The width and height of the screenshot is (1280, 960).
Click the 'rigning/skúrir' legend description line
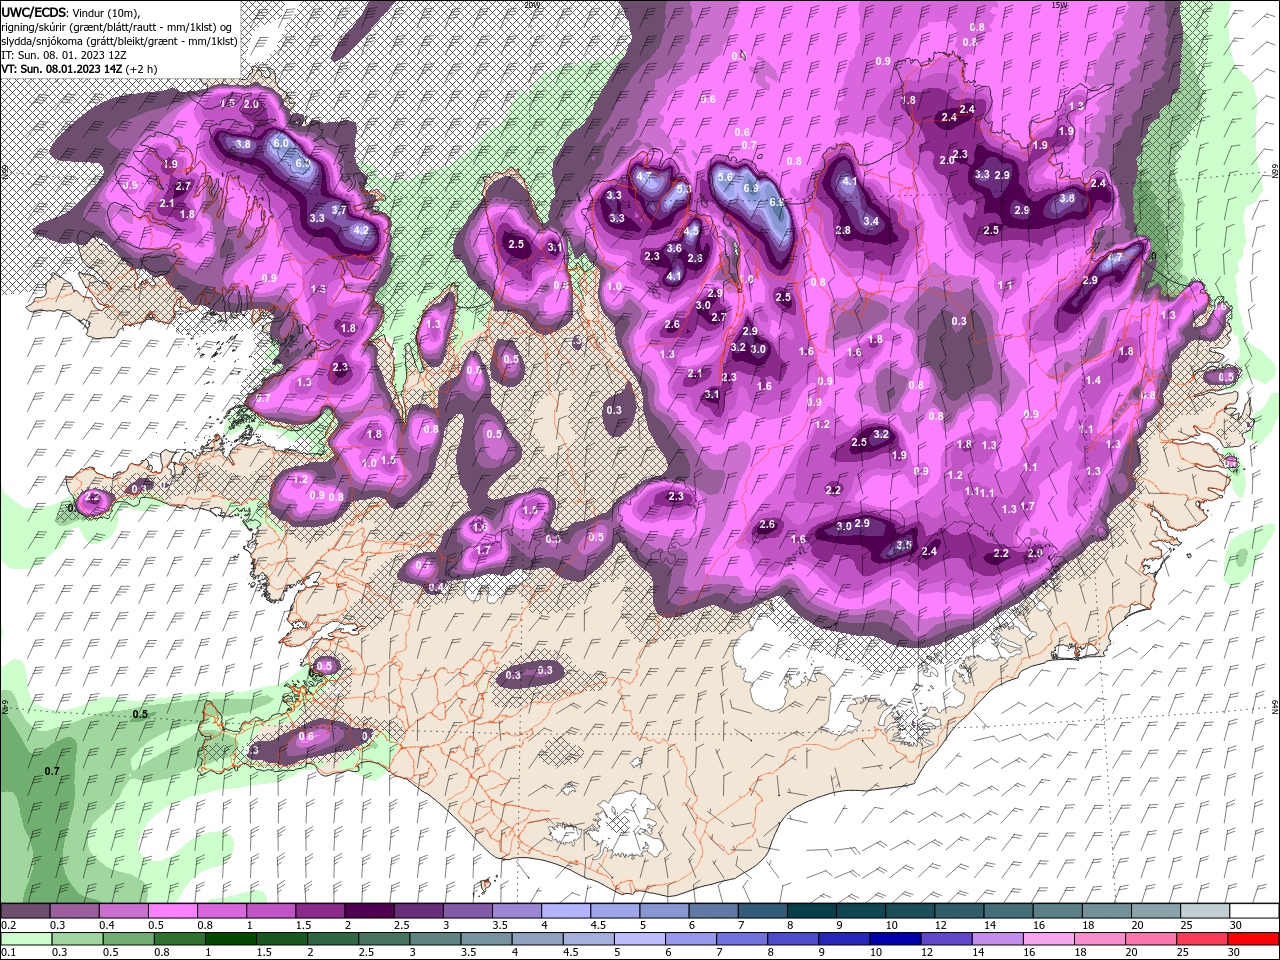pos(117,26)
